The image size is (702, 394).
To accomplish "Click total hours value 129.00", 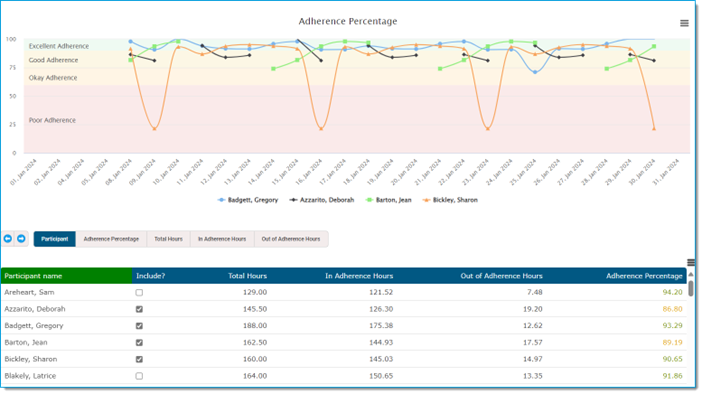I will click(255, 292).
